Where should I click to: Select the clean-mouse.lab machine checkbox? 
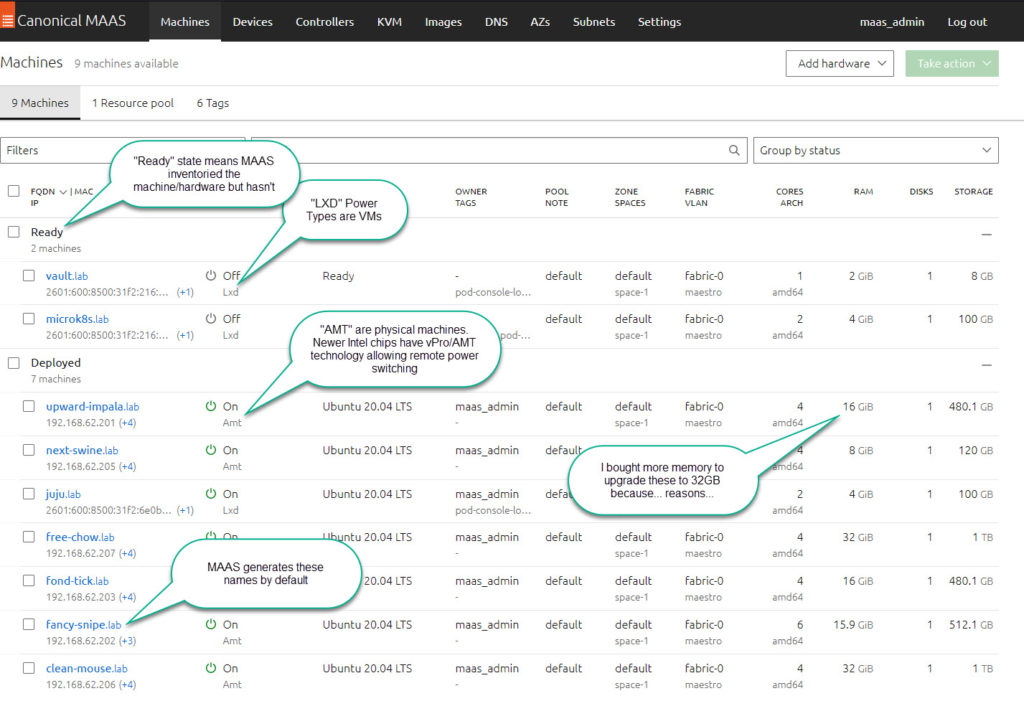pos(29,668)
